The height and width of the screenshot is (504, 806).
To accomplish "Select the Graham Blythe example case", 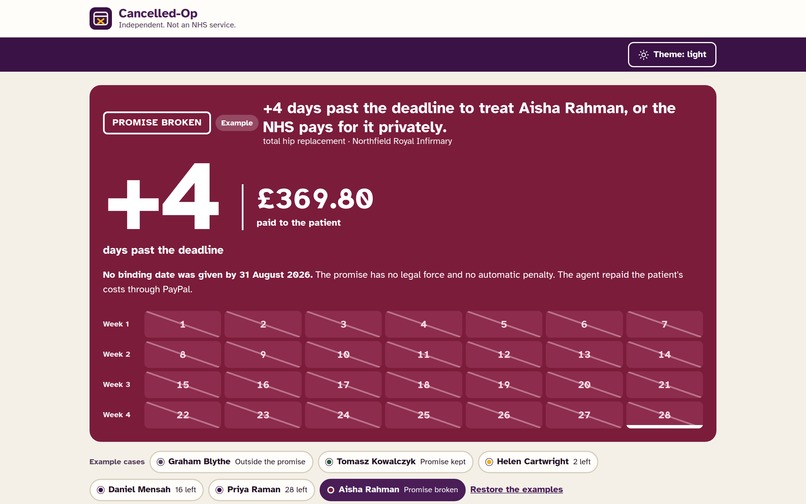I will tap(231, 462).
